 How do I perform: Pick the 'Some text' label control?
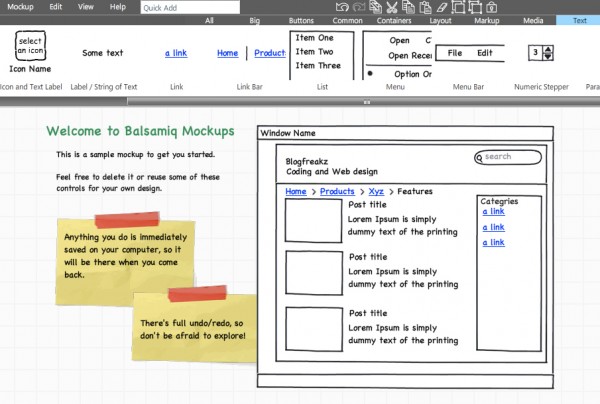tap(103, 53)
